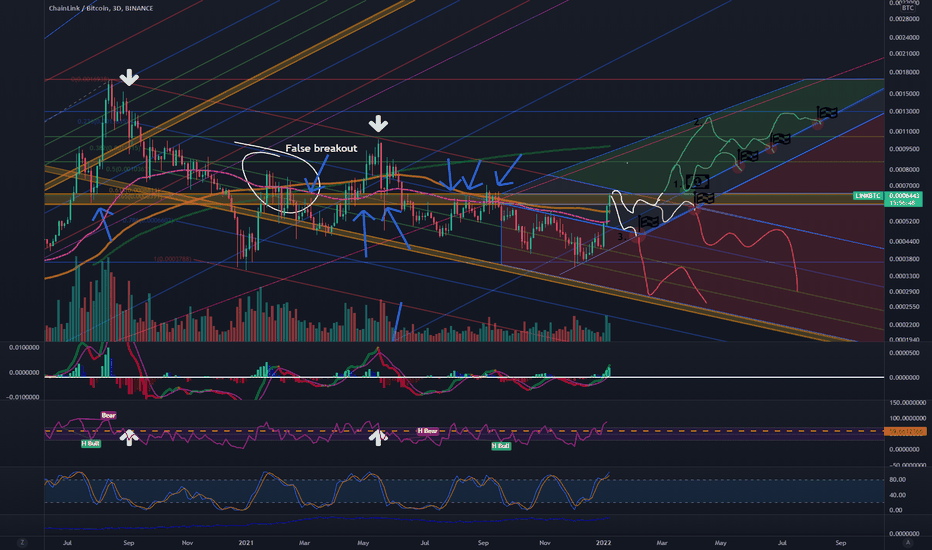Screen dimensions: 932x550
Task: Click the 0.0024000 price axis value
Action: pyautogui.click(x=904, y=37)
